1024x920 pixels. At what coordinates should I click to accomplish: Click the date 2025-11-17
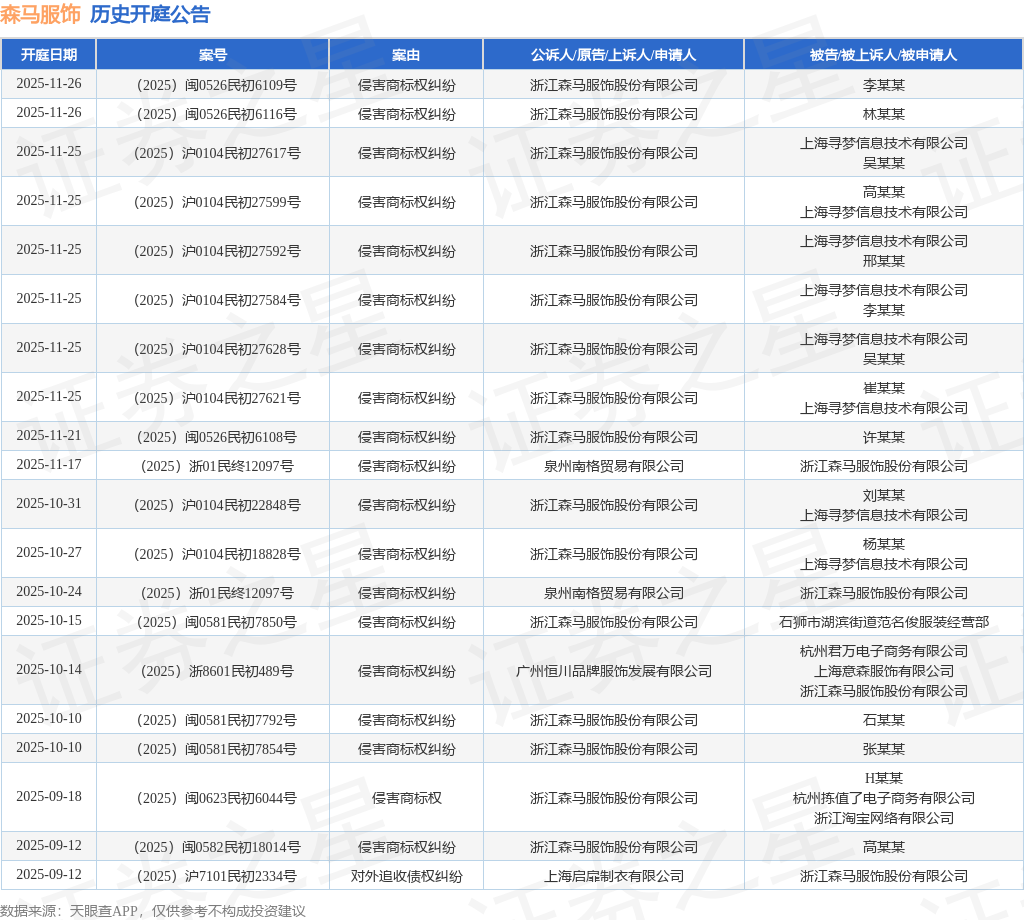click(x=49, y=464)
